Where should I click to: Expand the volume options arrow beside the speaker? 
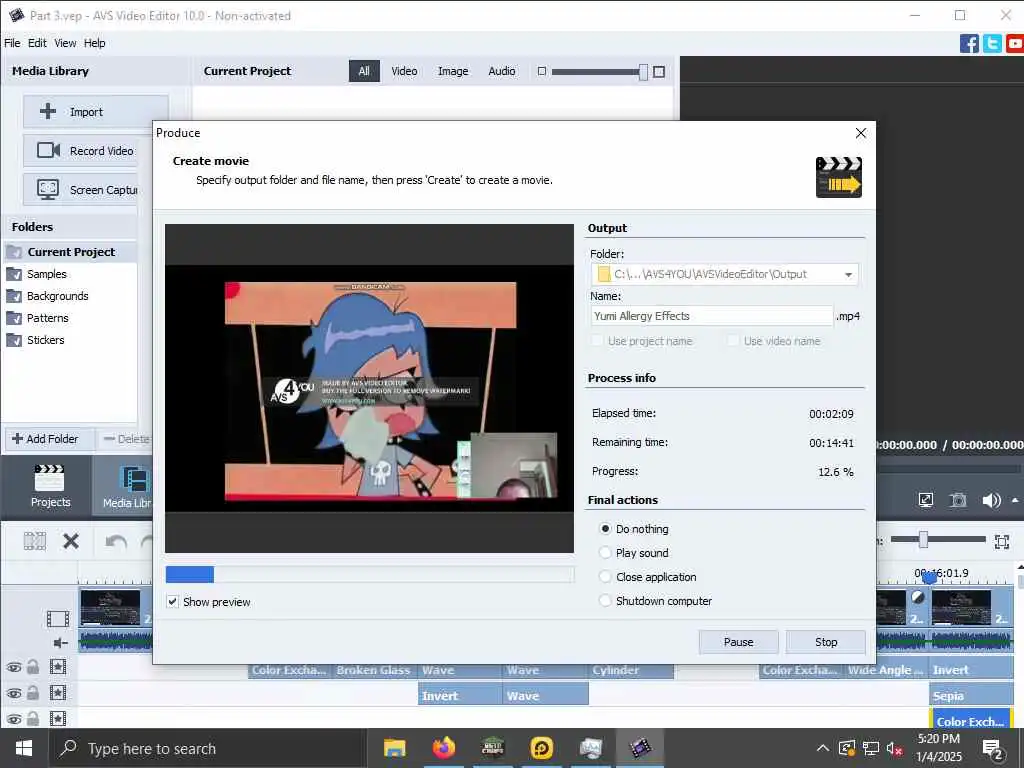click(1015, 500)
